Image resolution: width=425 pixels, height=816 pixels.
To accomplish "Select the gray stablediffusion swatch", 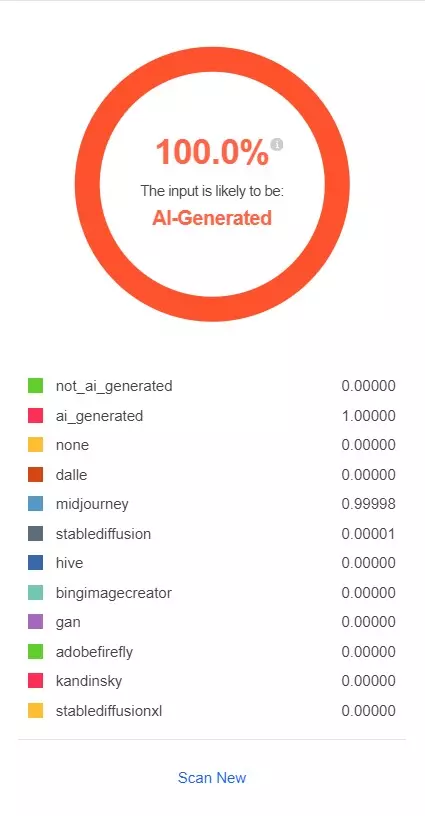I will point(35,533).
